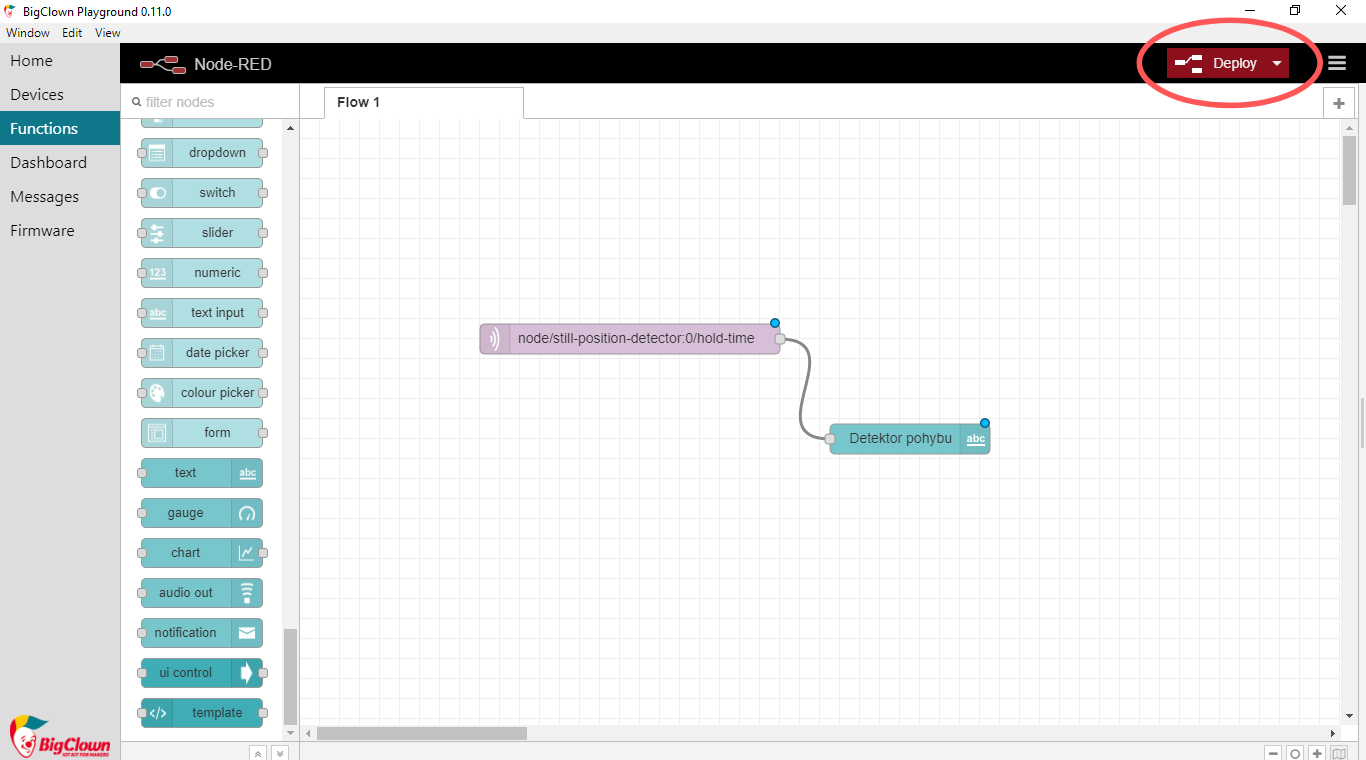The width and height of the screenshot is (1366, 760).
Task: Click the canvas vertical scrollbar thumb
Action: click(1349, 170)
